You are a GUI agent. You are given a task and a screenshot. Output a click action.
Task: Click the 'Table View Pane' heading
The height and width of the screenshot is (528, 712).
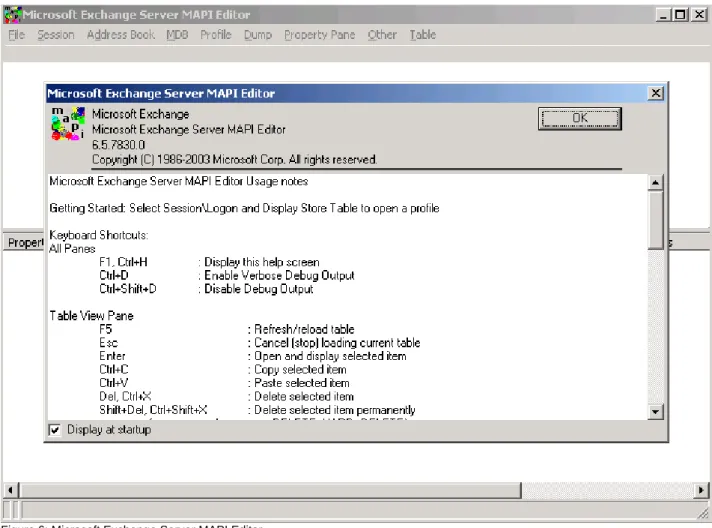coord(91,316)
